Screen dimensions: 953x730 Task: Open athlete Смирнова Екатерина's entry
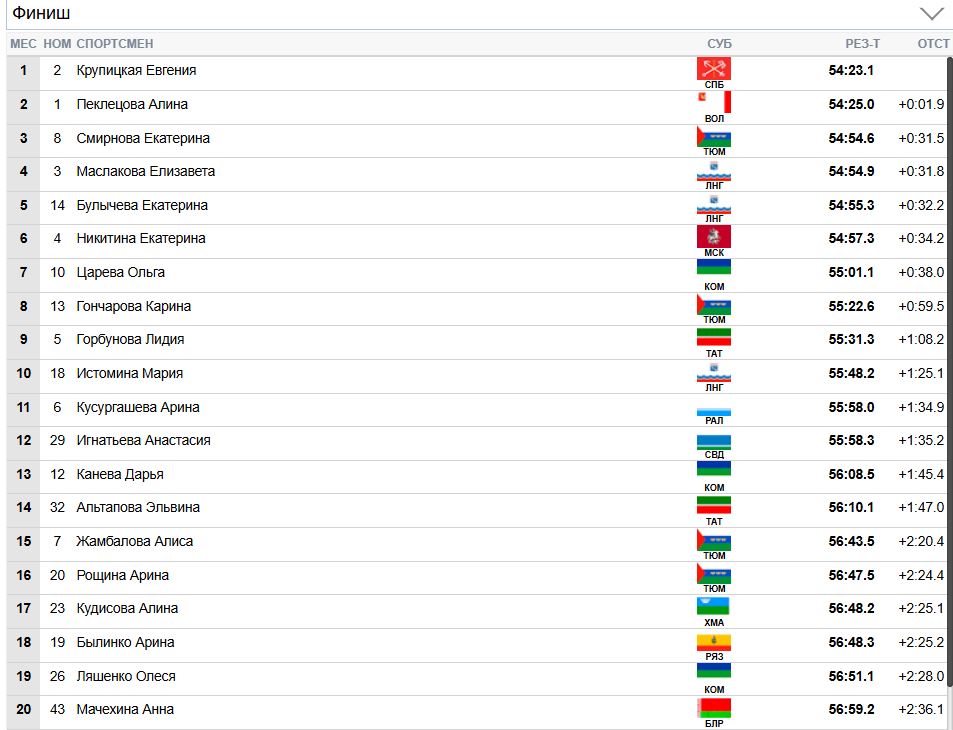(143, 138)
